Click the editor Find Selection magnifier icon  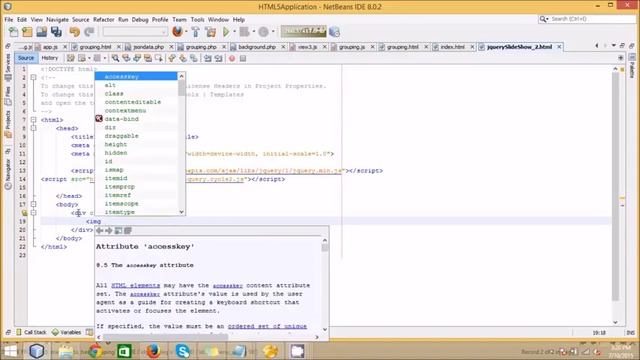[x=116, y=58]
